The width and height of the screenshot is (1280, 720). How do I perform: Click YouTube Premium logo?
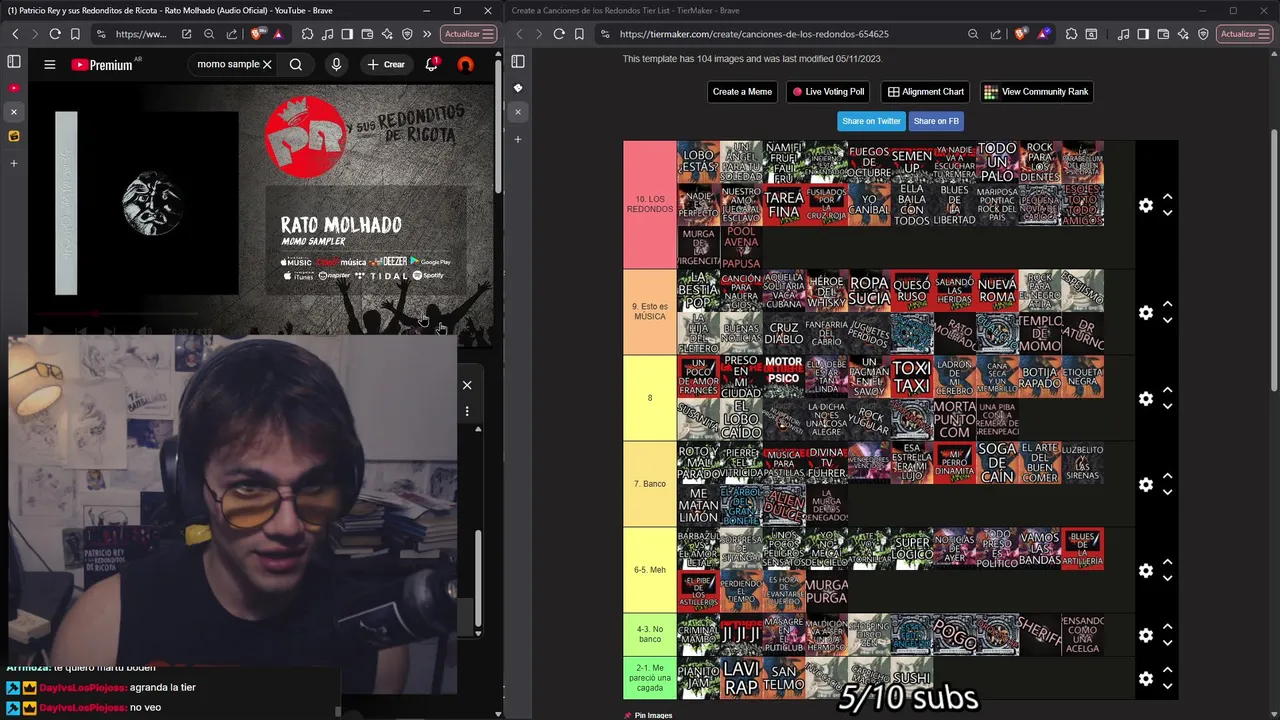coord(102,64)
